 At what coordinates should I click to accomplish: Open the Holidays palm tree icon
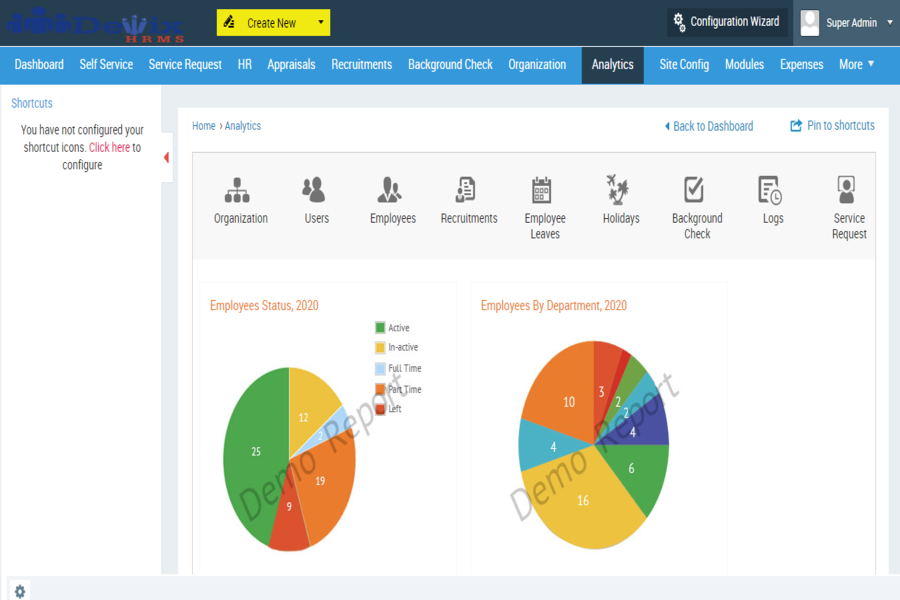pyautogui.click(x=618, y=189)
